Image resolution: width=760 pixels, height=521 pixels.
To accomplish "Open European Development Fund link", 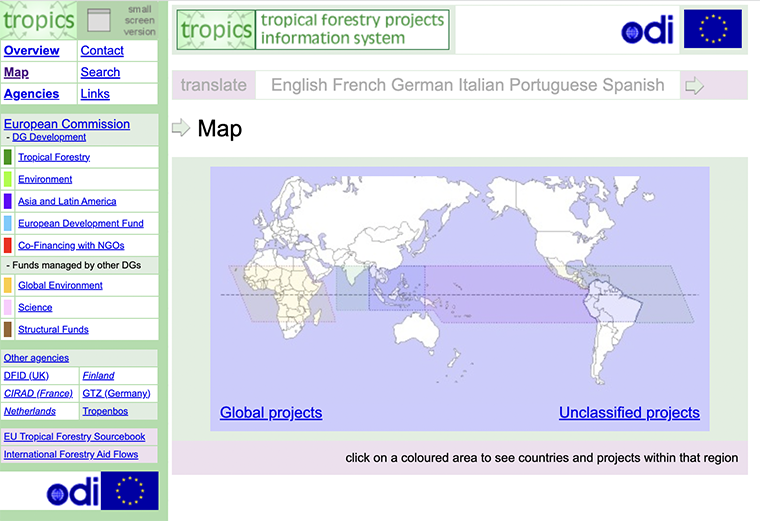I will coord(81,223).
